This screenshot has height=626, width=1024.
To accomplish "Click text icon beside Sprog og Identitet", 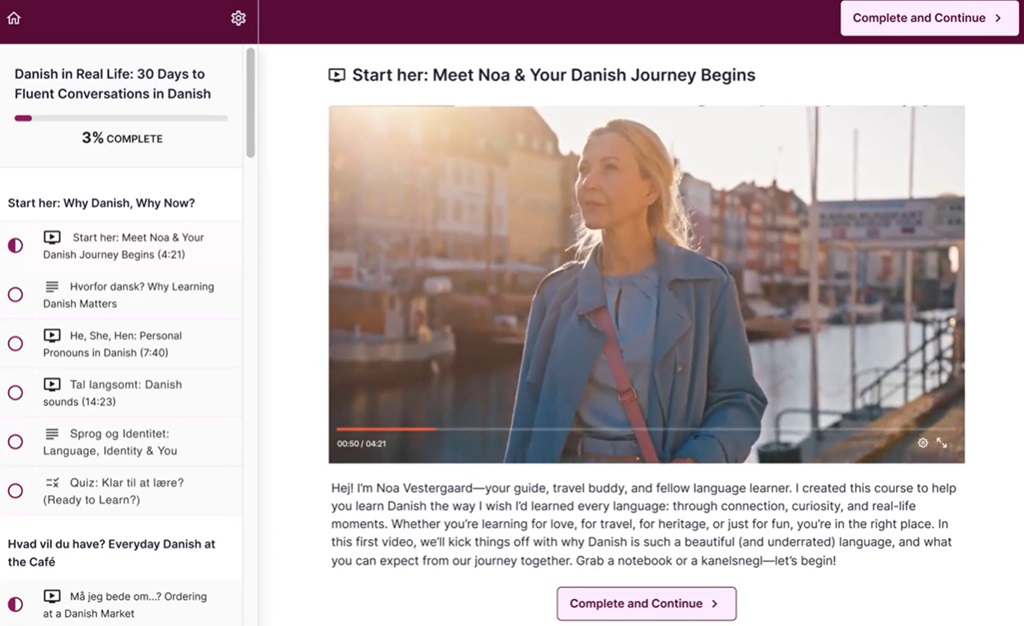I will [x=52, y=433].
